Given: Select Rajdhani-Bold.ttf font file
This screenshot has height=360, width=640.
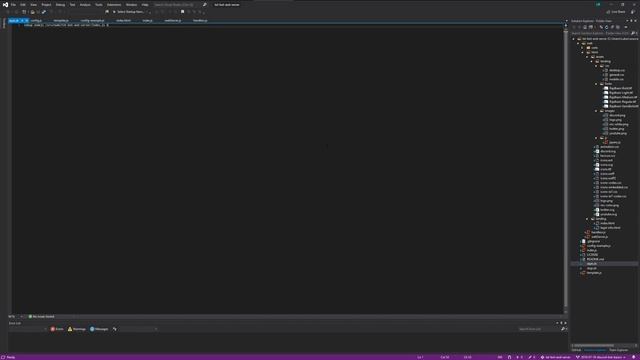Looking at the screenshot, I should click(620, 88).
